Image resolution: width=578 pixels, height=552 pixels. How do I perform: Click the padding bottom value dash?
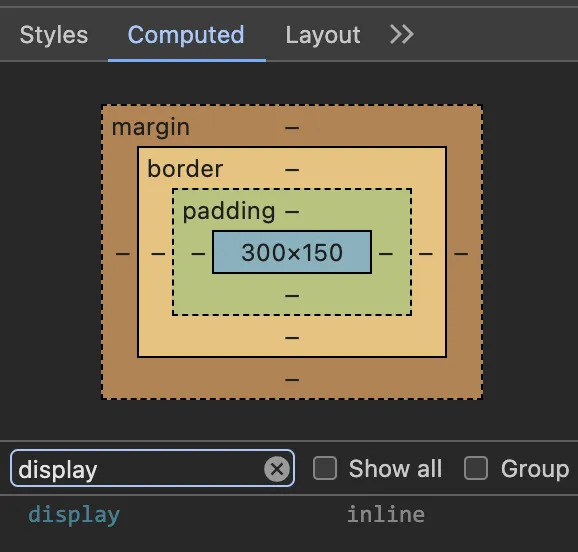pyautogui.click(x=292, y=296)
